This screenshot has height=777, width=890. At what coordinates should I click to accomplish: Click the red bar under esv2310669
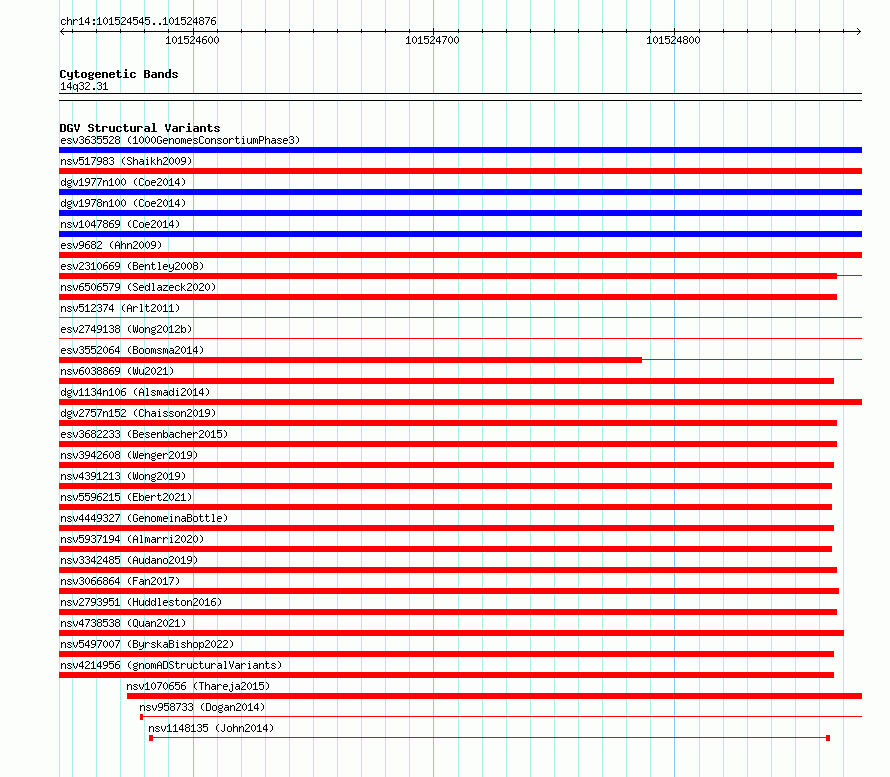click(x=448, y=276)
